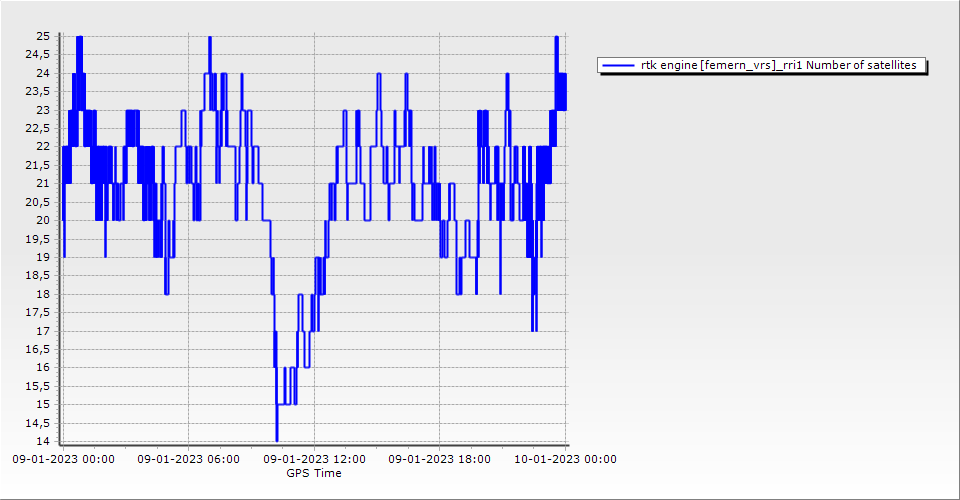Click the lowest data point at 14 satellites
This screenshot has width=960, height=500.
click(277, 439)
